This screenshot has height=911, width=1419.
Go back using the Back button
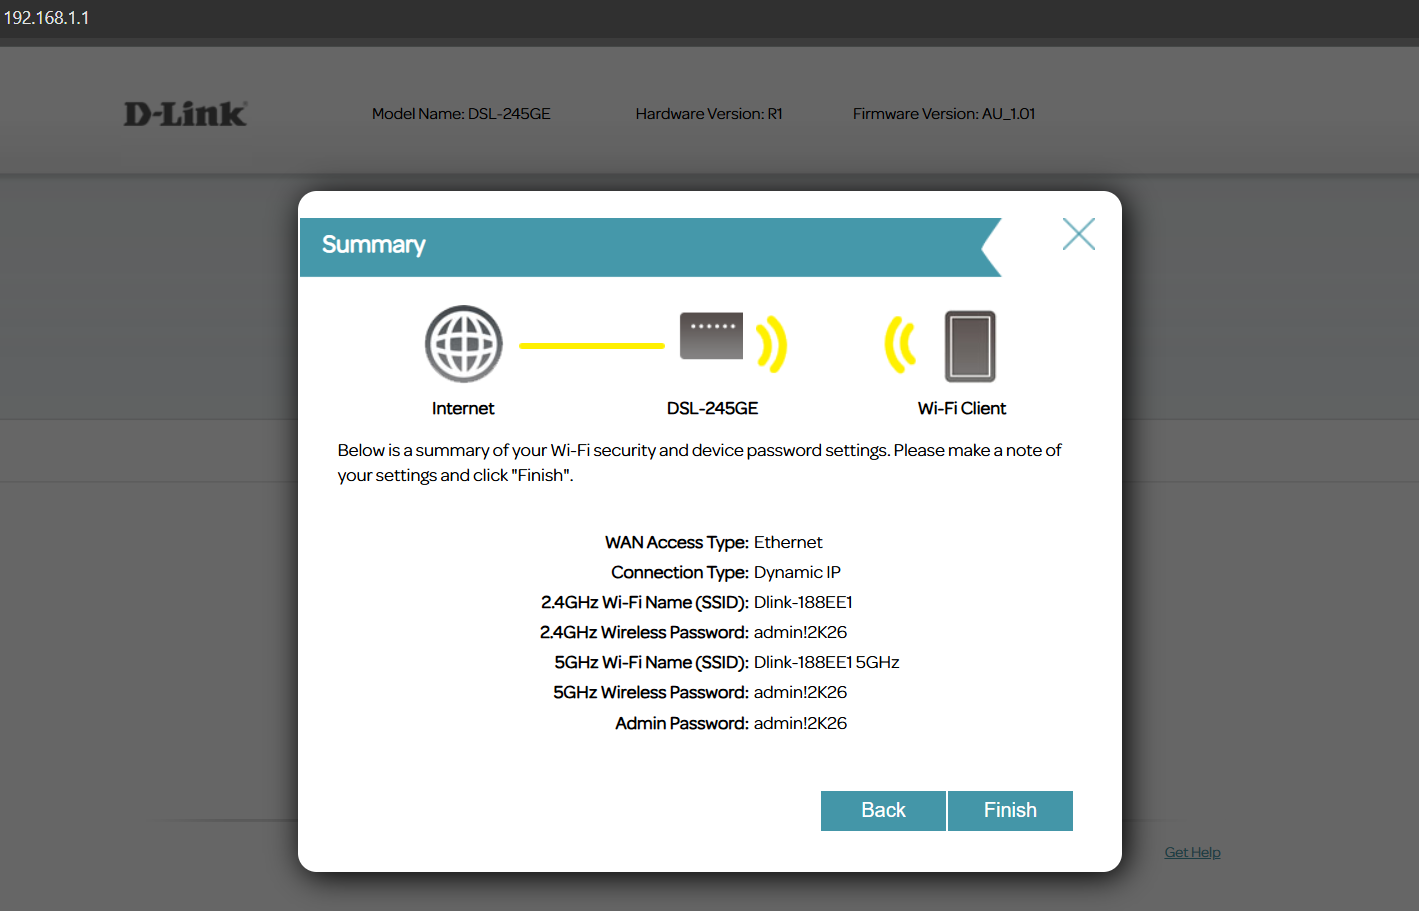point(883,810)
